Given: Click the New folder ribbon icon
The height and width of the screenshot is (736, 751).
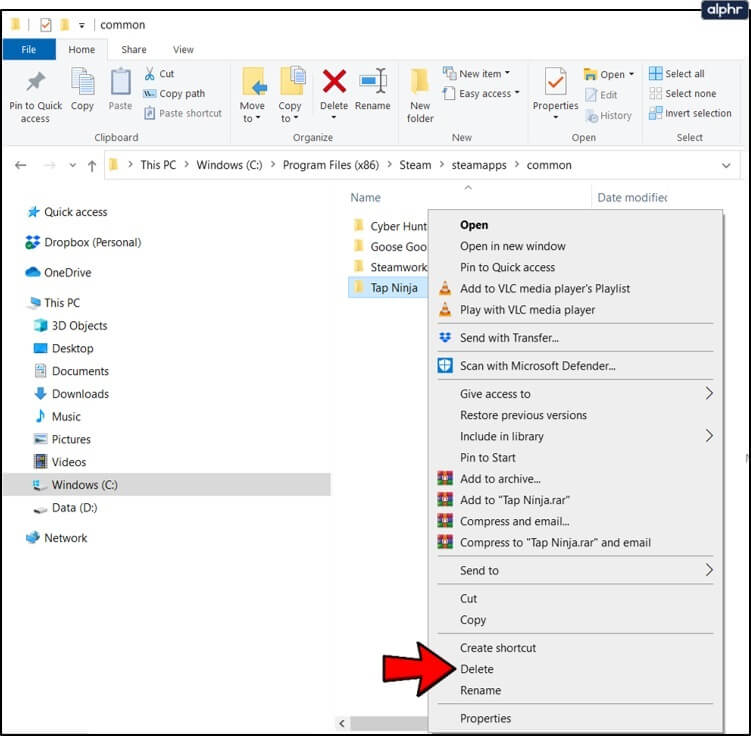Looking at the screenshot, I should pyautogui.click(x=420, y=81).
